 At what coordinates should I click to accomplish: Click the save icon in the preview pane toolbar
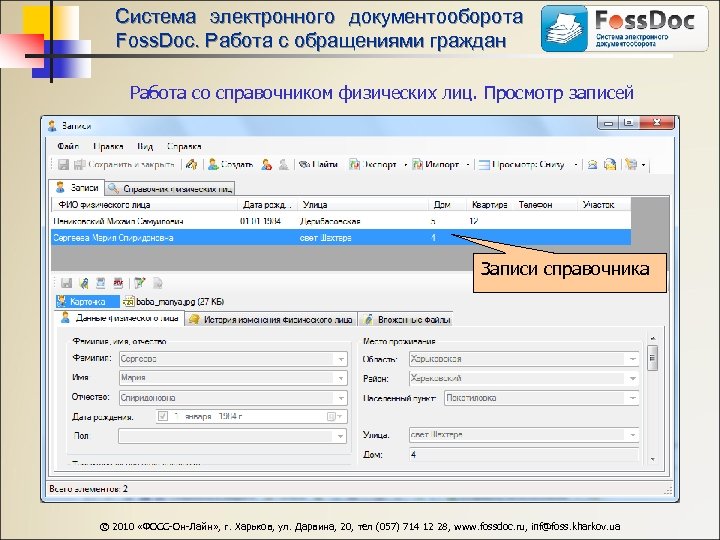coord(67,283)
